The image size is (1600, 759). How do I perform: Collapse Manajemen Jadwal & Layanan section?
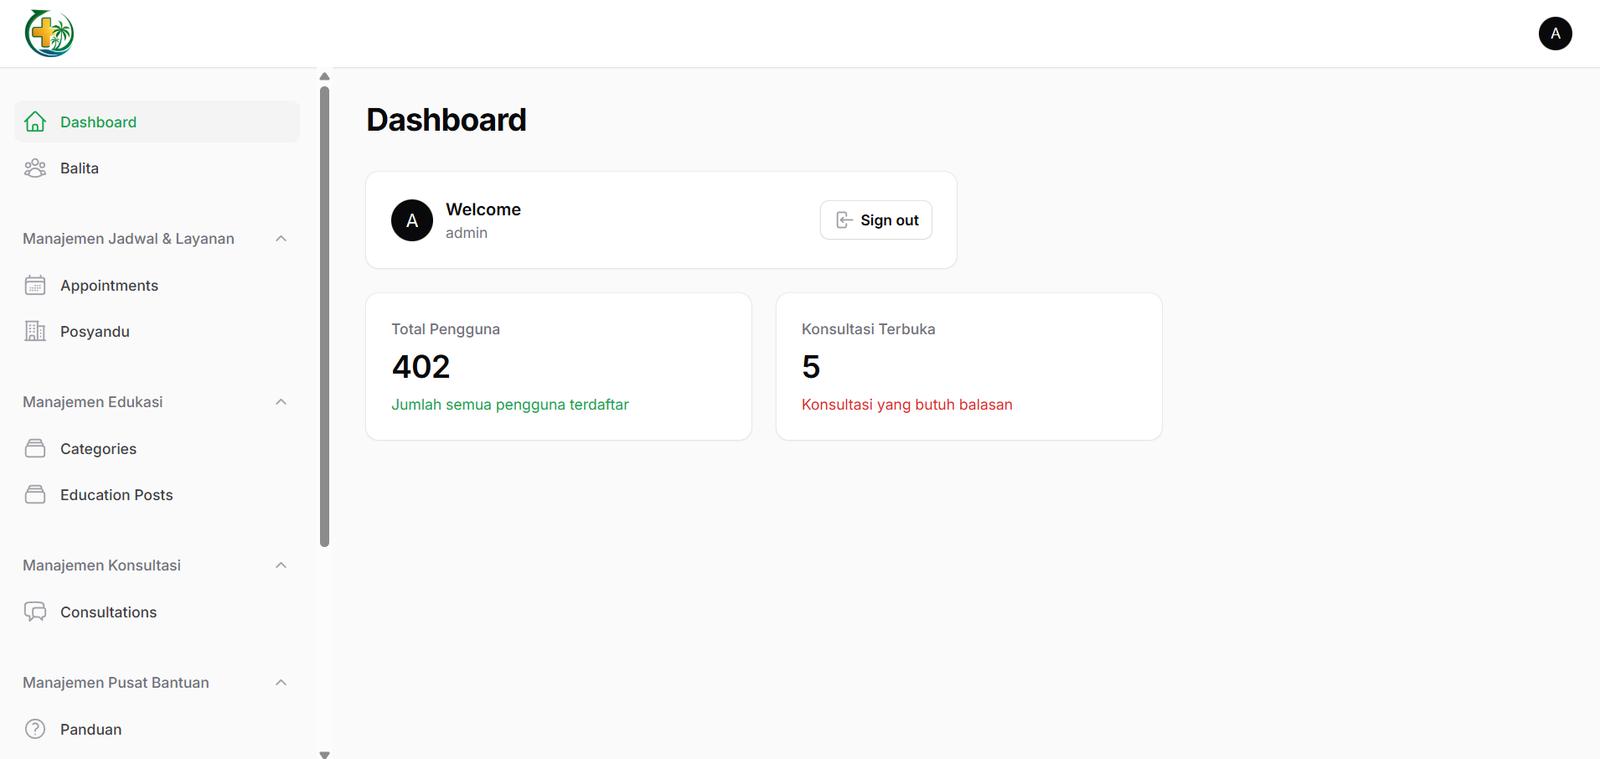[x=281, y=239]
